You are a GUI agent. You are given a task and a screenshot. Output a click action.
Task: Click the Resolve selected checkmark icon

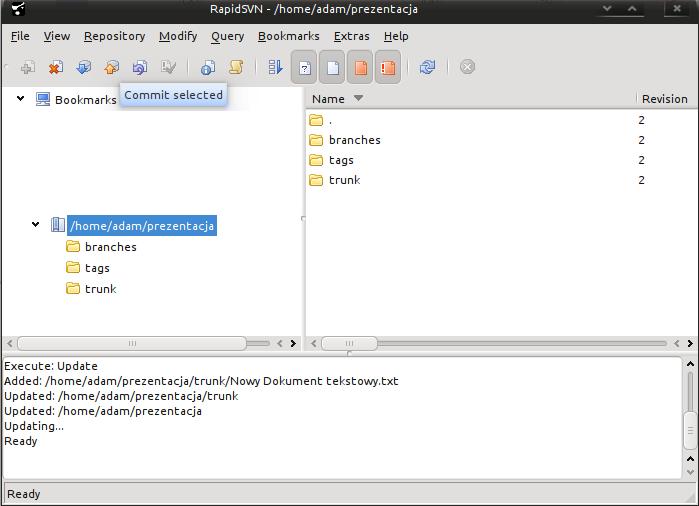click(168, 68)
